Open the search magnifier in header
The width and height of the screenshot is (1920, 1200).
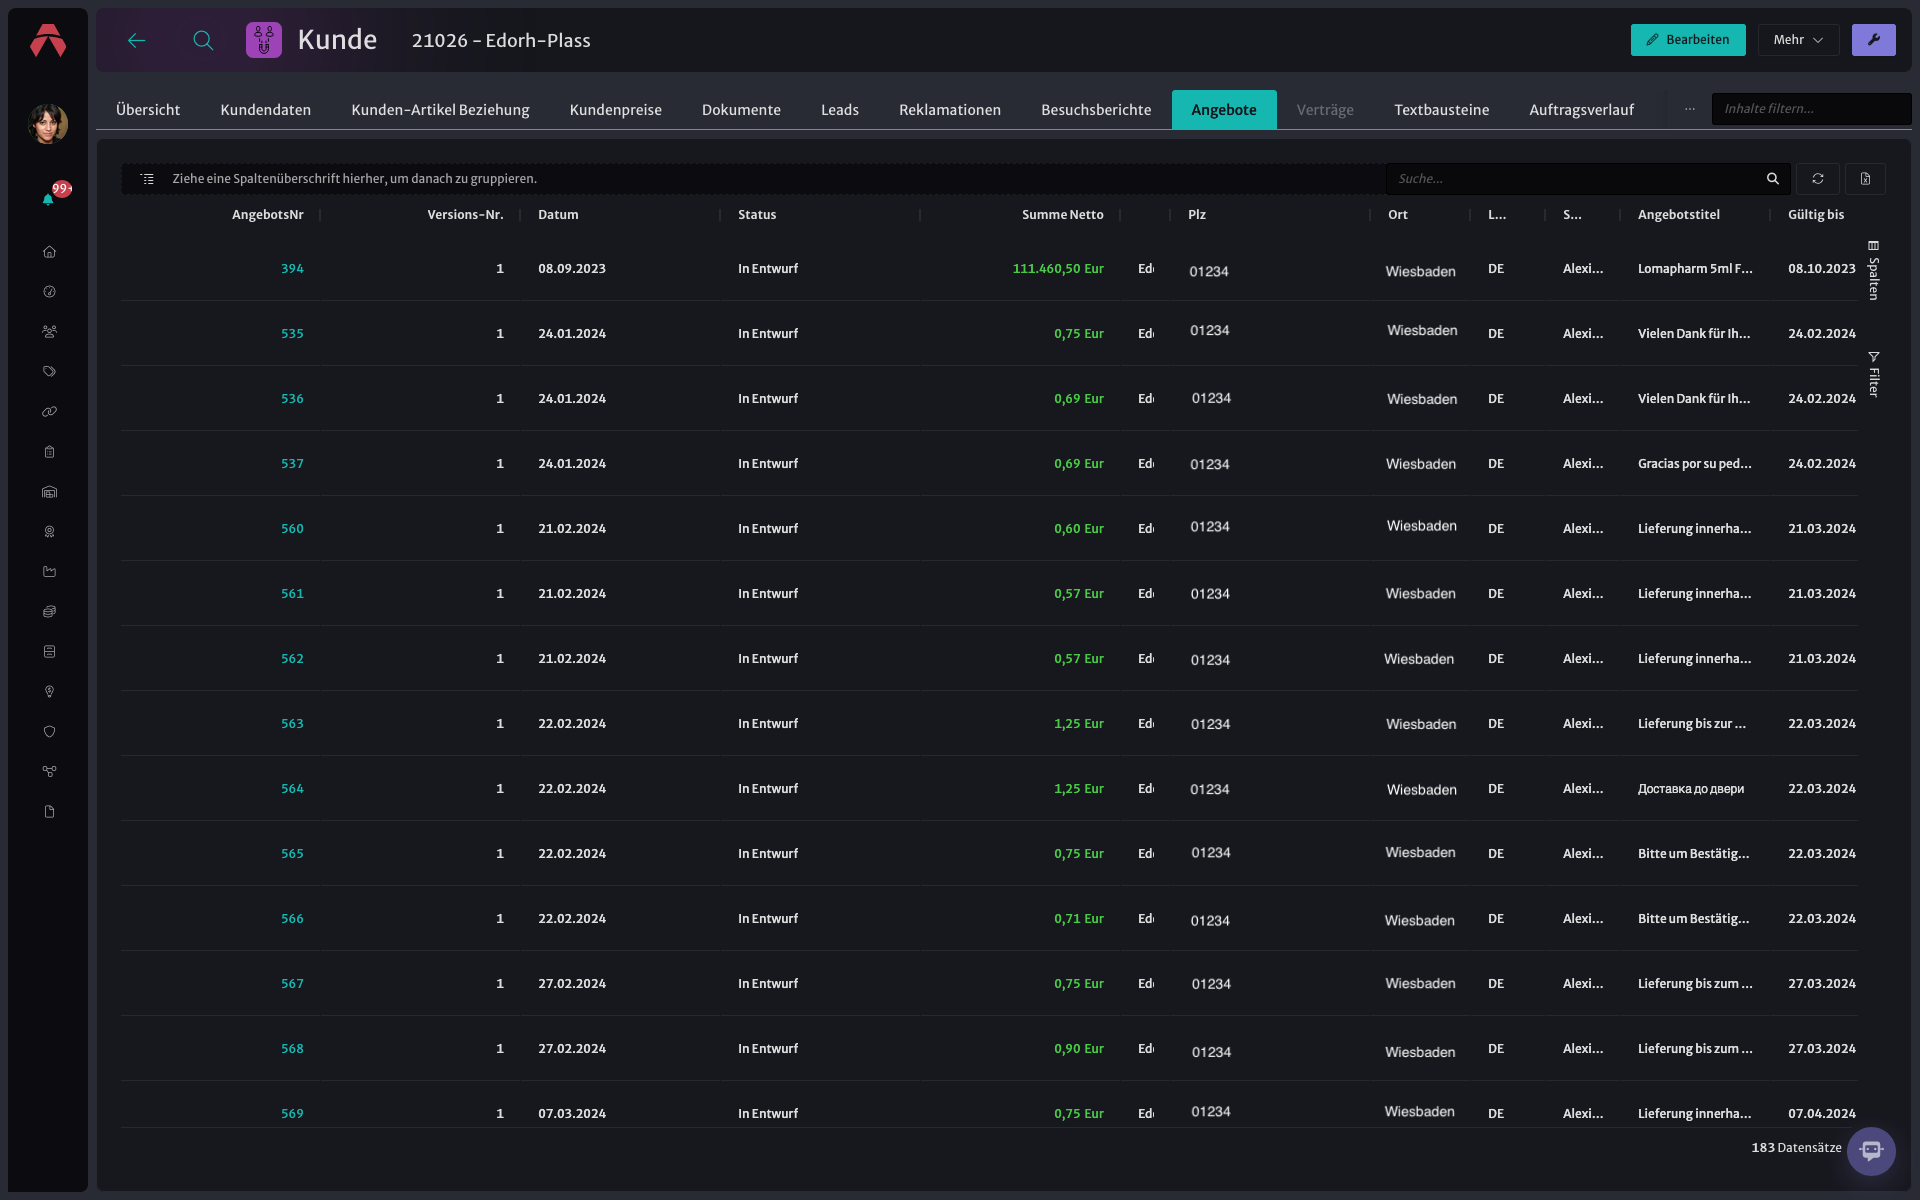pyautogui.click(x=203, y=40)
